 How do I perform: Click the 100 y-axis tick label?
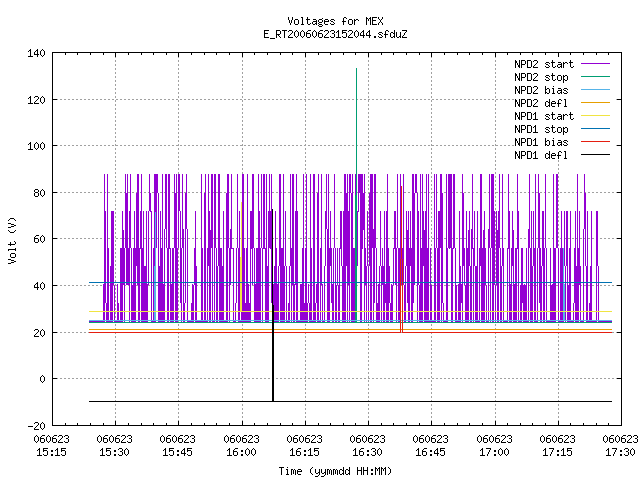point(36,146)
